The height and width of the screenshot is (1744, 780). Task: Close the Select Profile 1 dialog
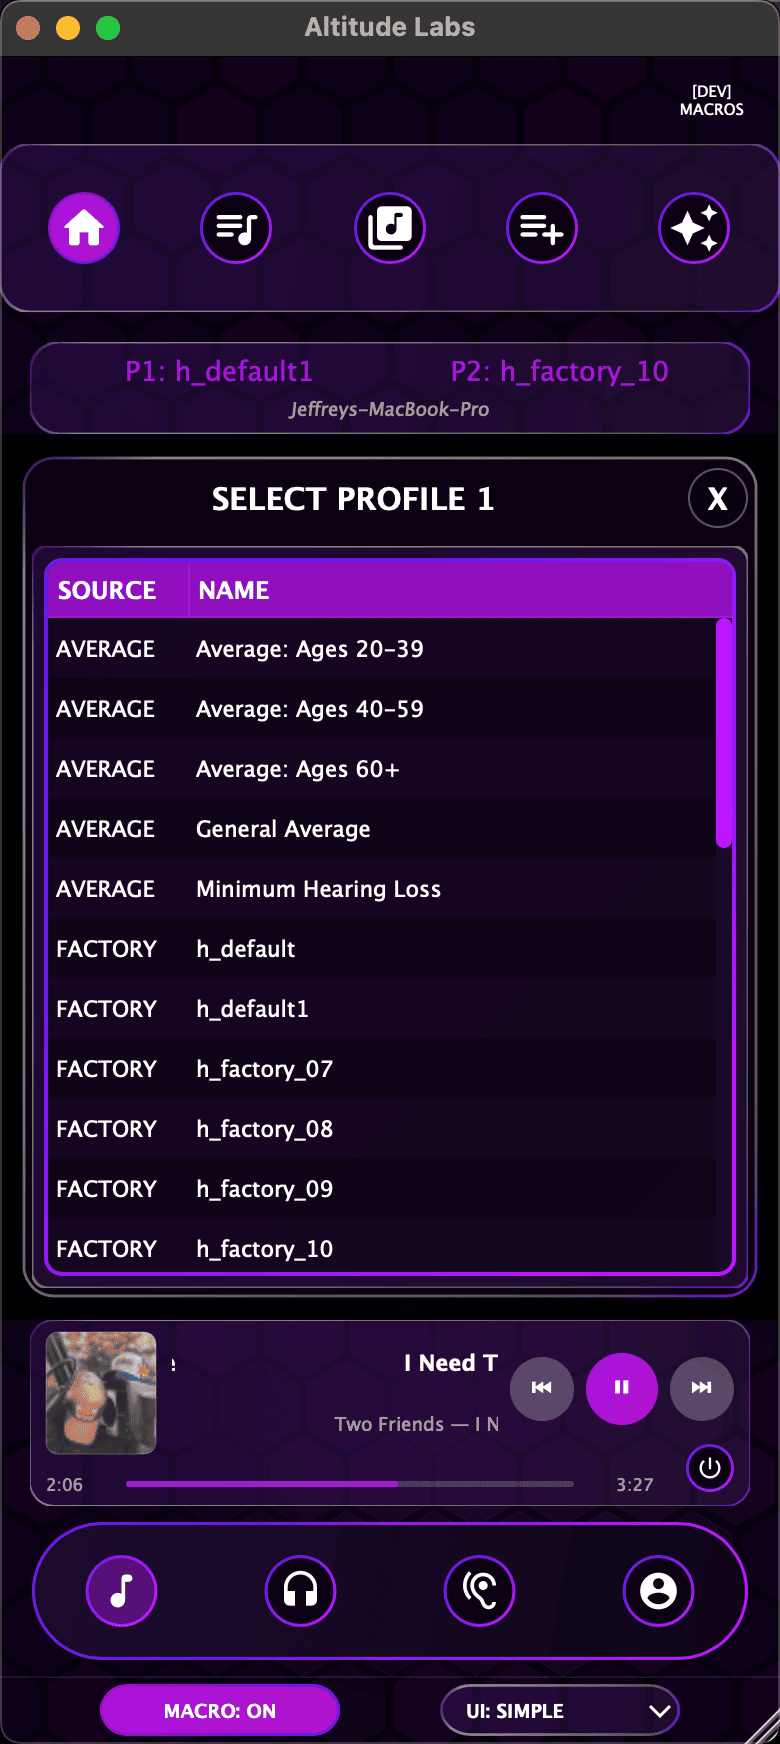pyautogui.click(x=717, y=497)
